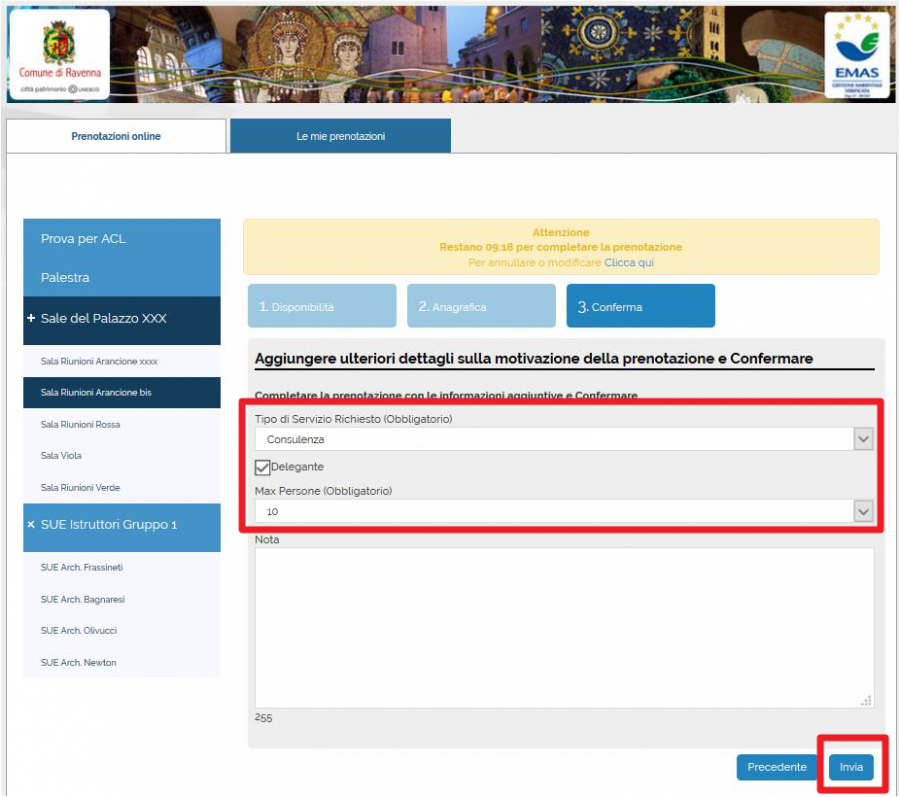
Task: Go to step 3 Conferma
Action: click(641, 306)
